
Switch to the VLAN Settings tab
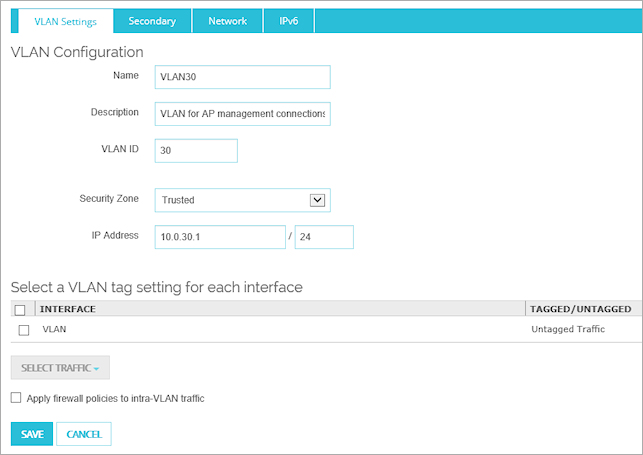(x=66, y=21)
